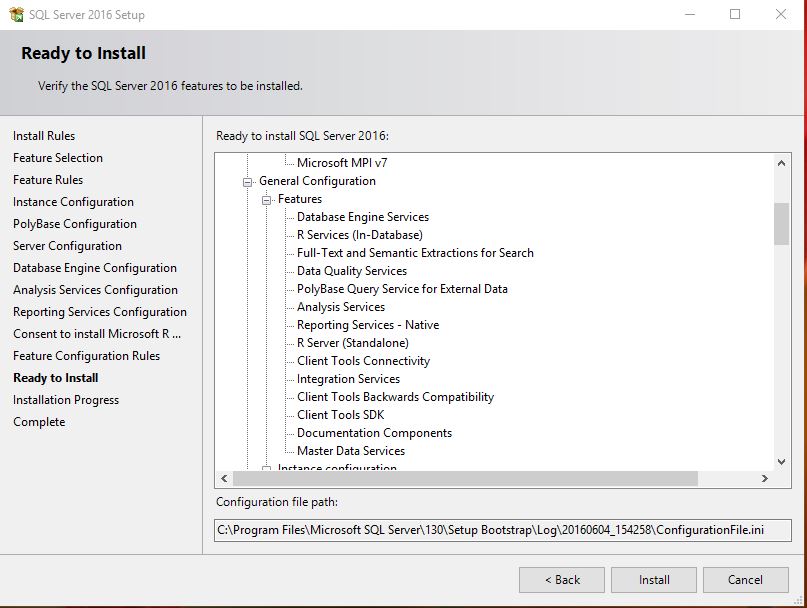Click the Back button
The width and height of the screenshot is (807, 608).
click(561, 580)
